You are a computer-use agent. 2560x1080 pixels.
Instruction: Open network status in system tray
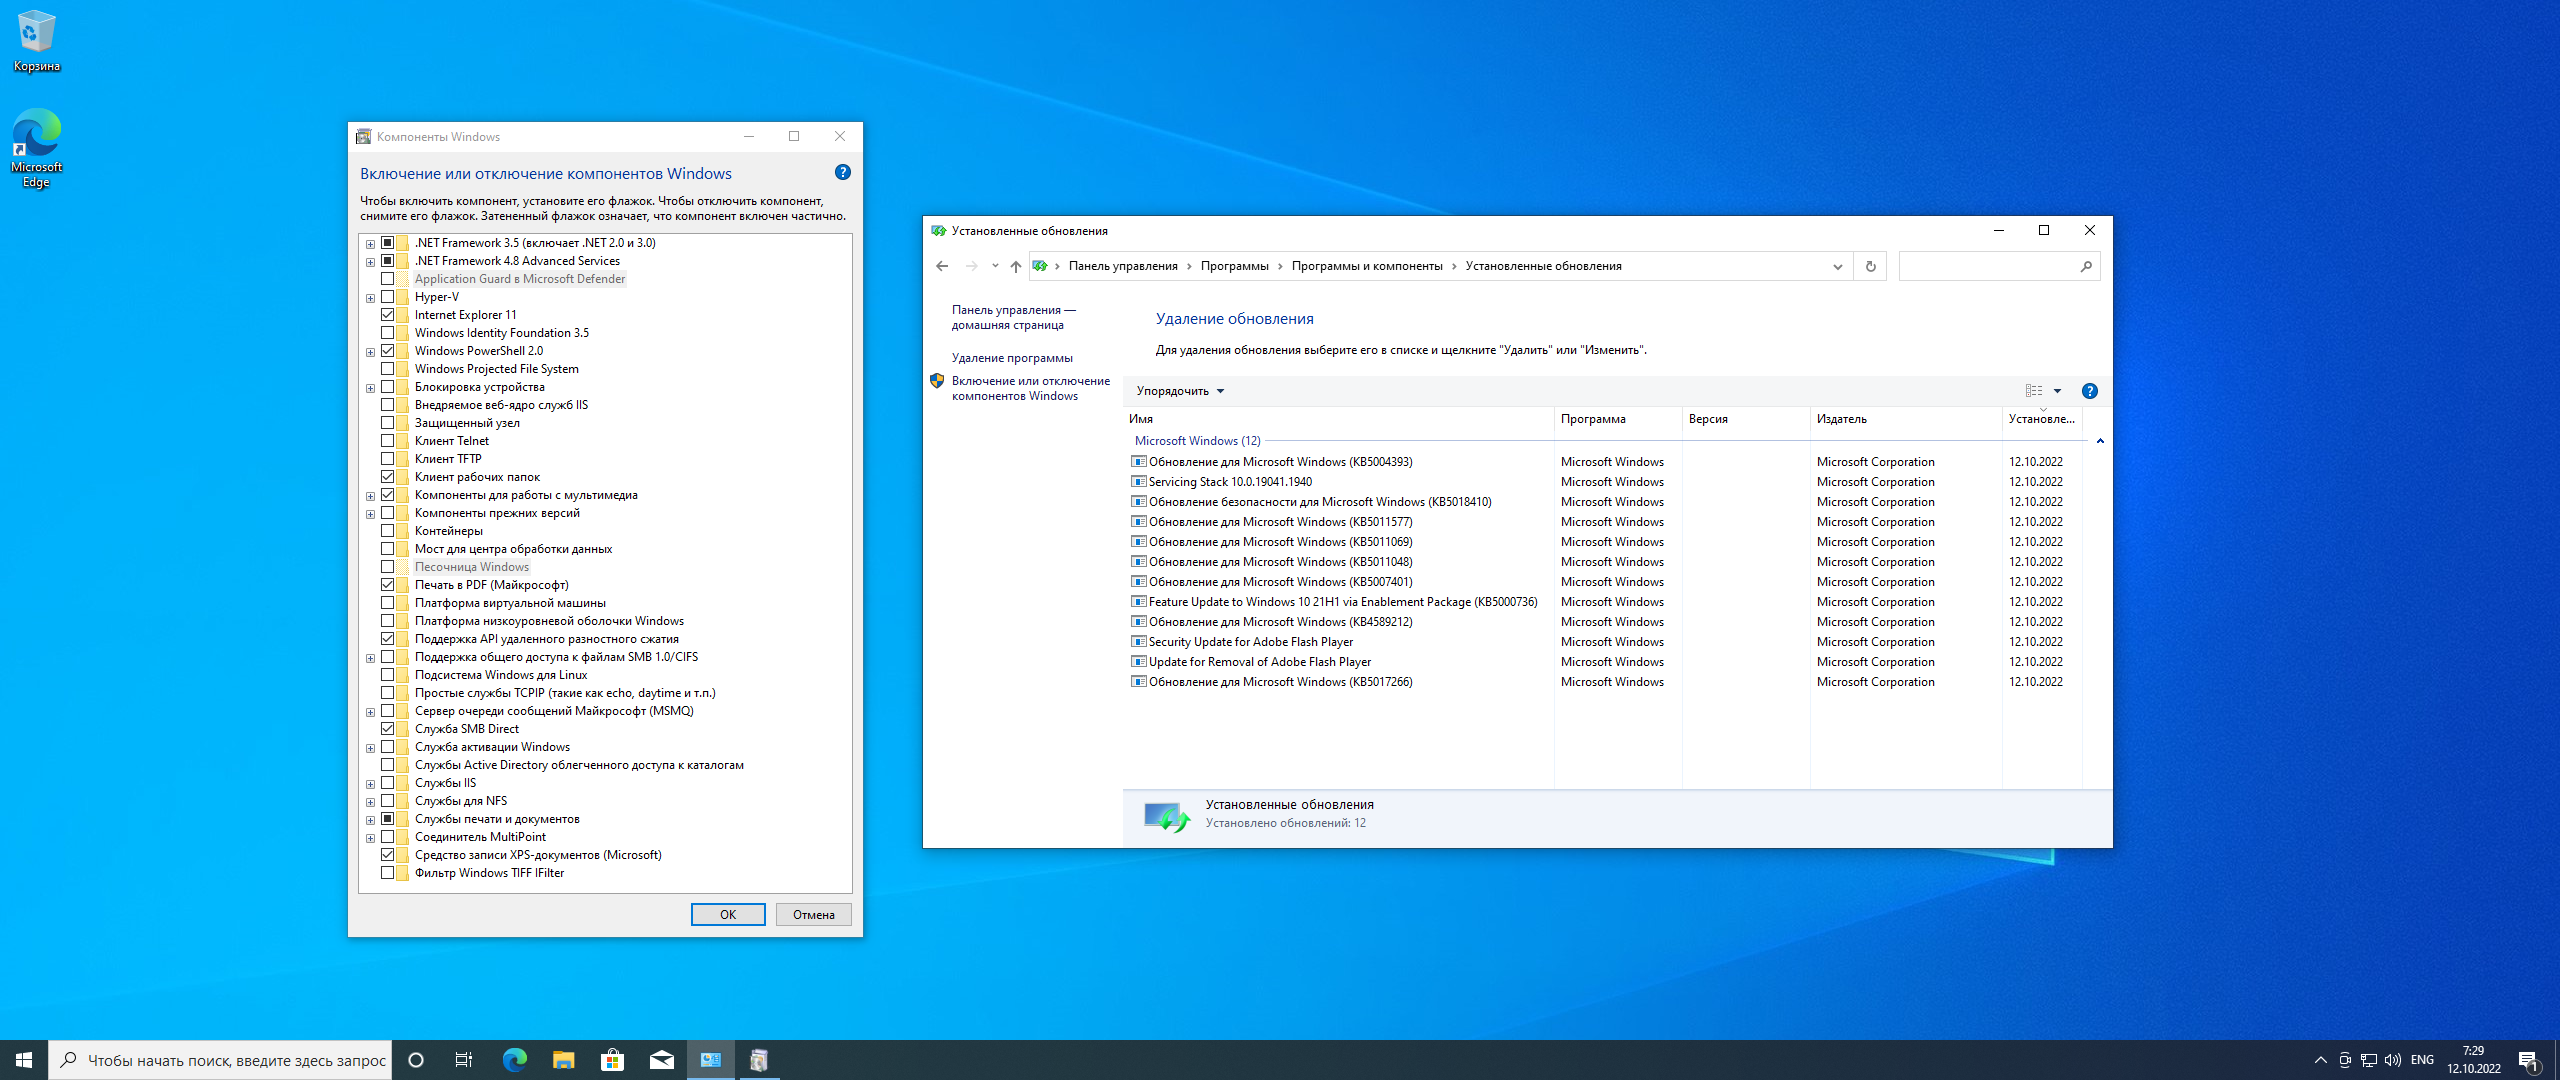click(2369, 1060)
